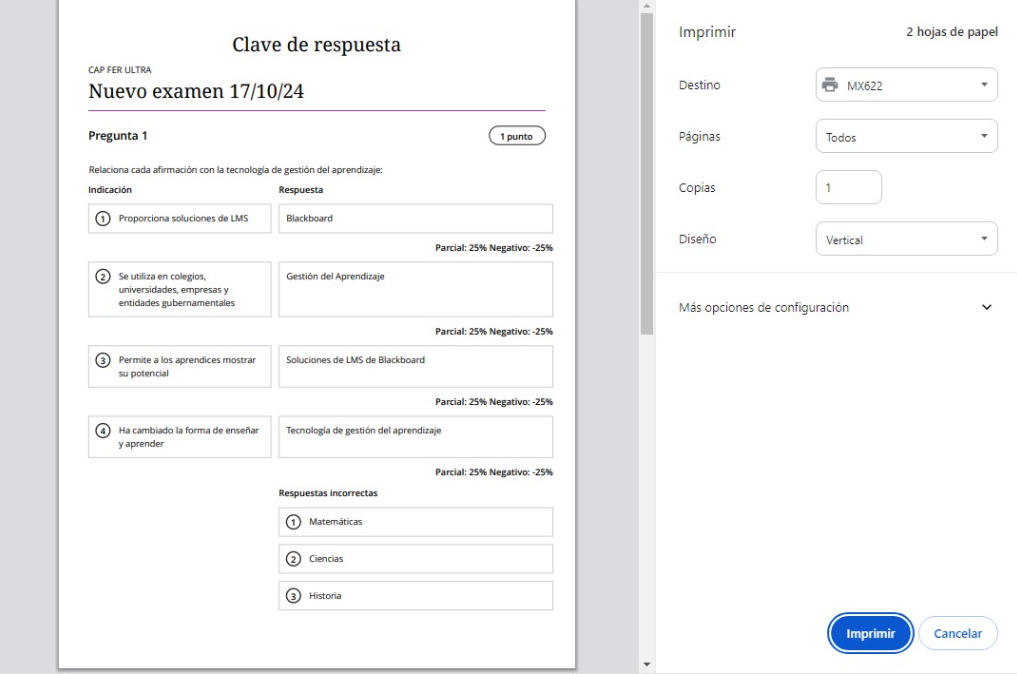Click the 'Clave de respuesta' heading
The image size is (1017, 674).
[317, 45]
